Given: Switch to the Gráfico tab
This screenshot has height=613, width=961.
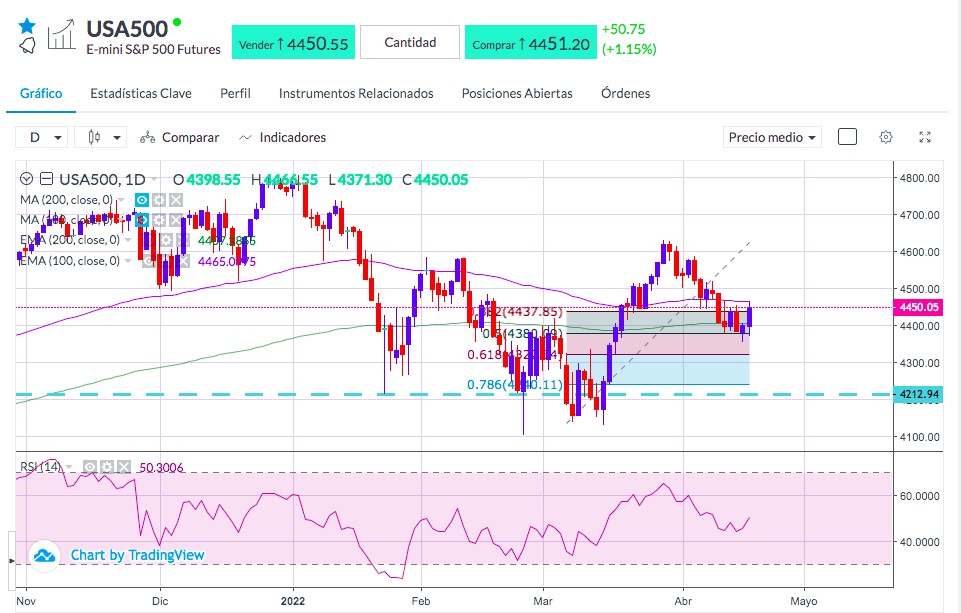Looking at the screenshot, I should 41,93.
